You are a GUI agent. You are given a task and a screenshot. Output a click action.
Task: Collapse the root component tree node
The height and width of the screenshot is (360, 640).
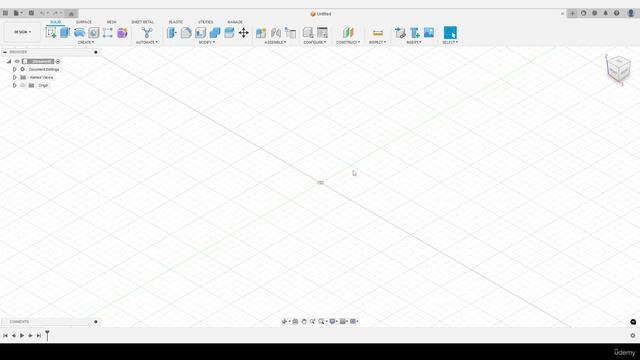(x=9, y=61)
